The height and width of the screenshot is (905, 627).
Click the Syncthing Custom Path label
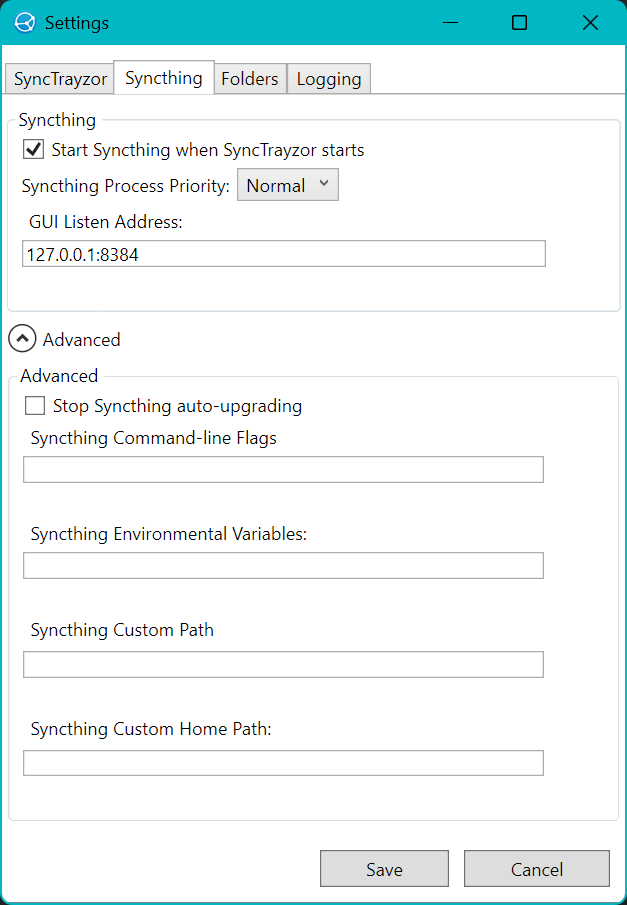[x=122, y=630]
